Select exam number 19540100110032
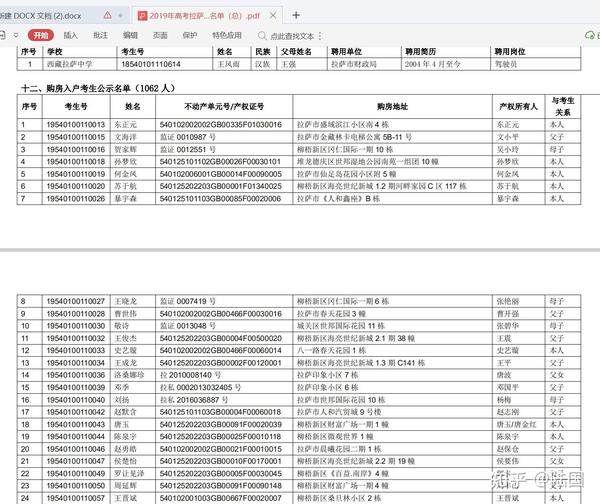Screen dimensions: 600x504 click(x=76, y=338)
